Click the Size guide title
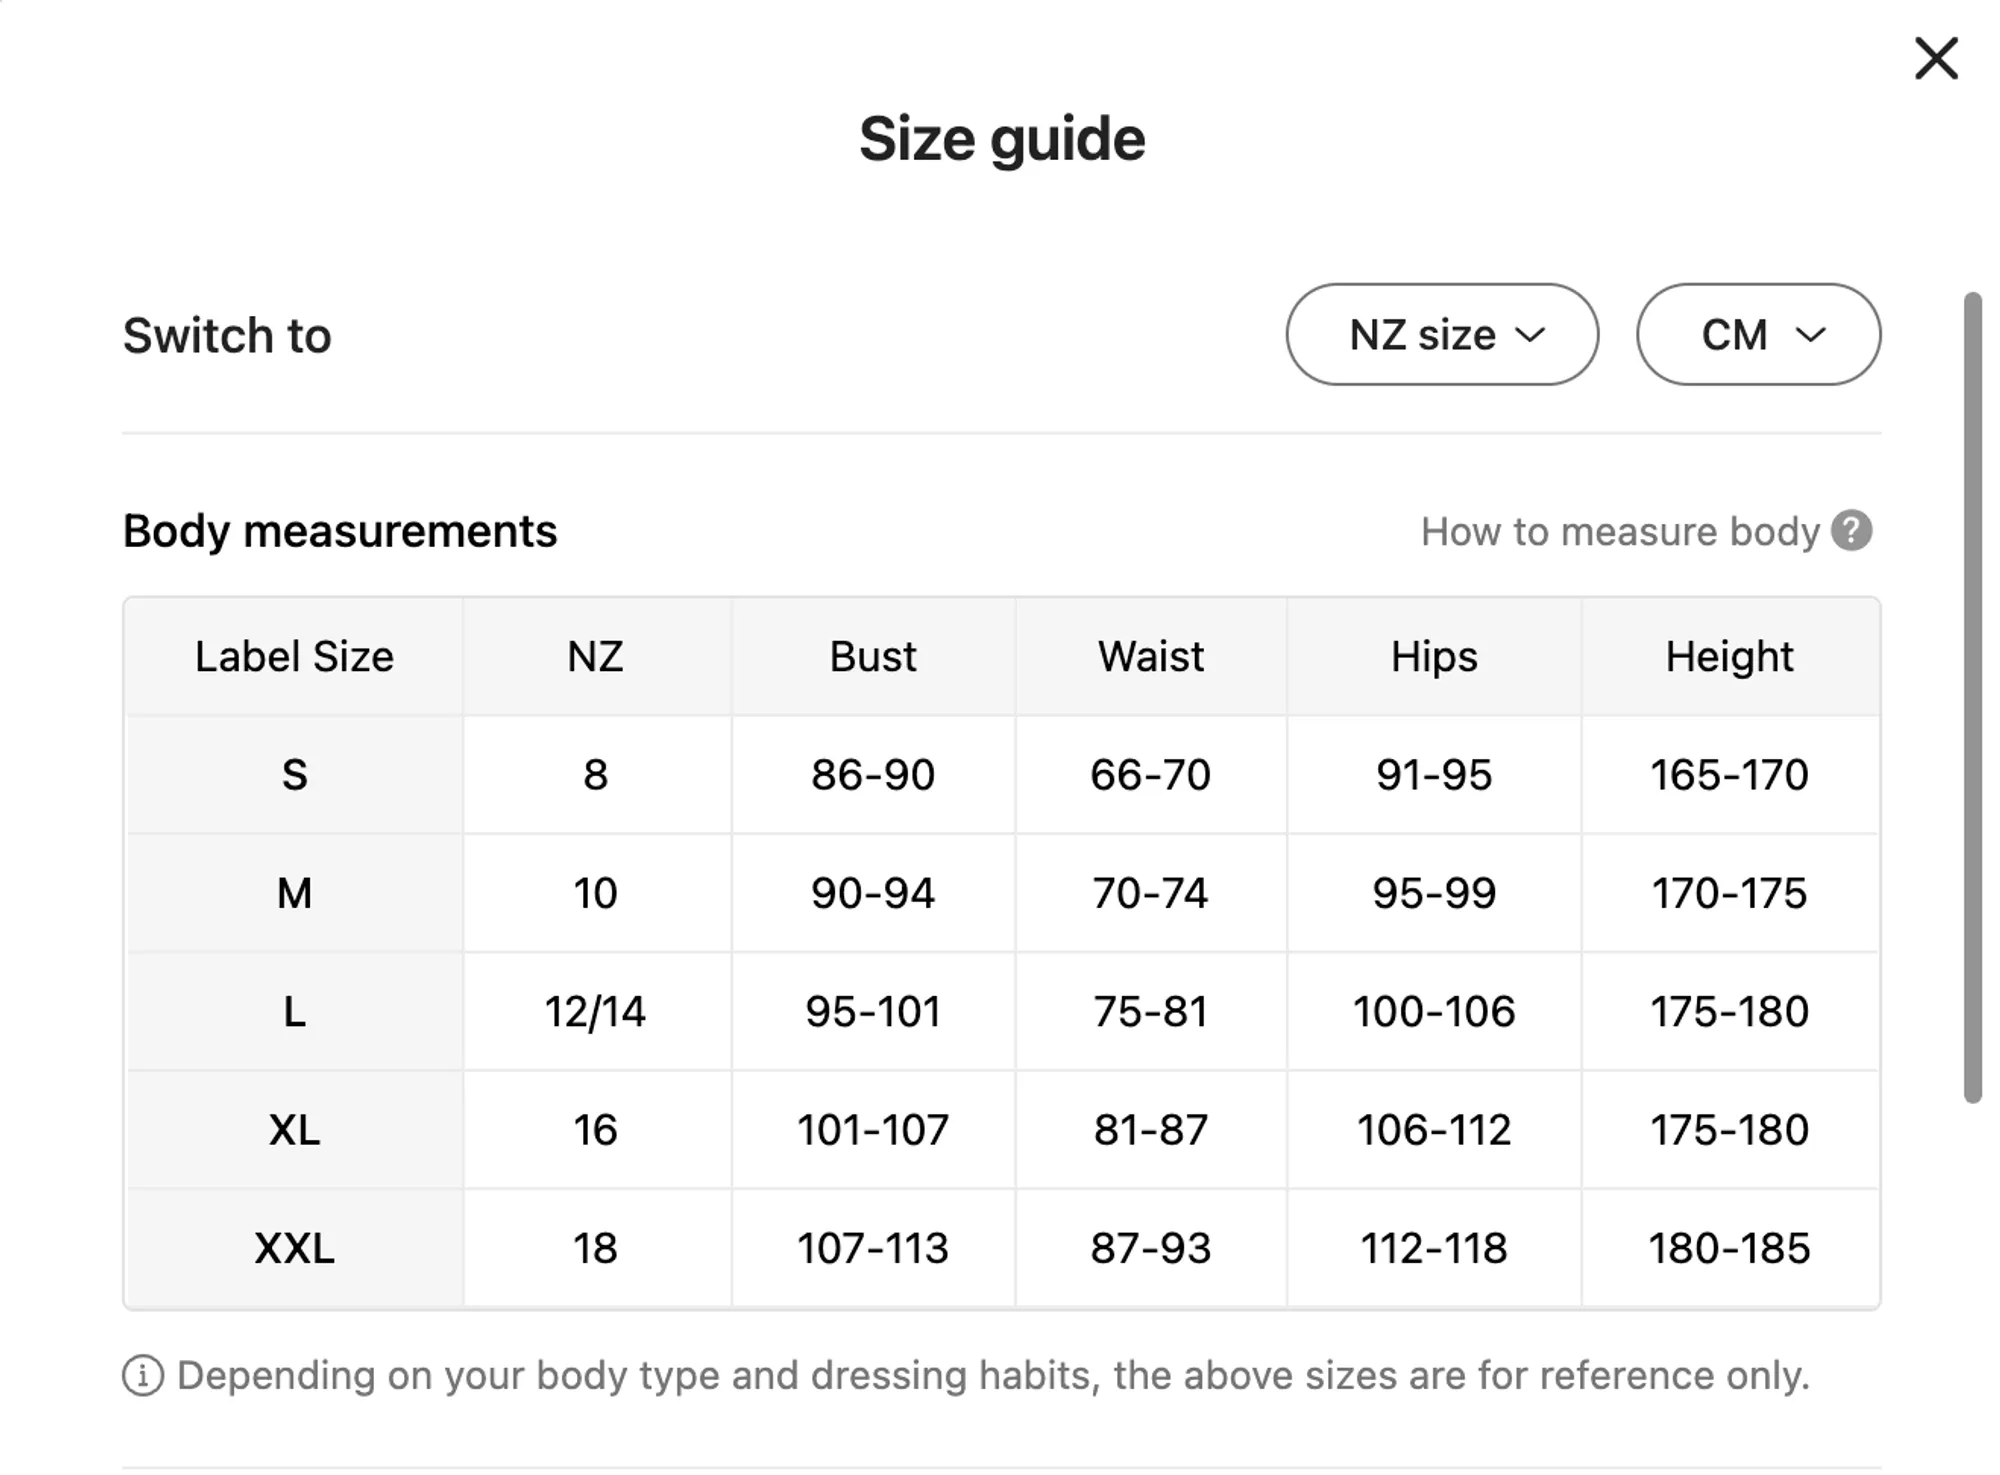 [1001, 138]
